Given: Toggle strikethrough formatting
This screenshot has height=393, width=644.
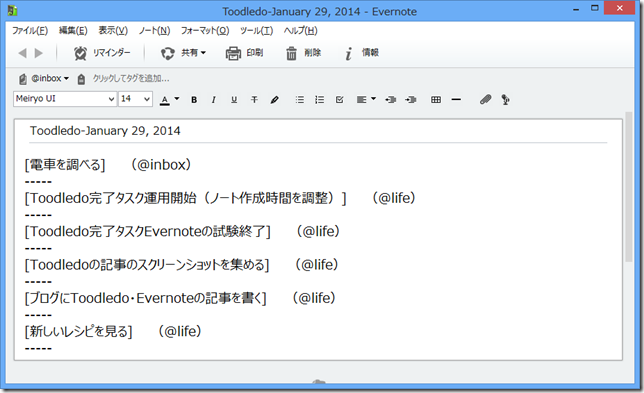Looking at the screenshot, I should pos(254,99).
